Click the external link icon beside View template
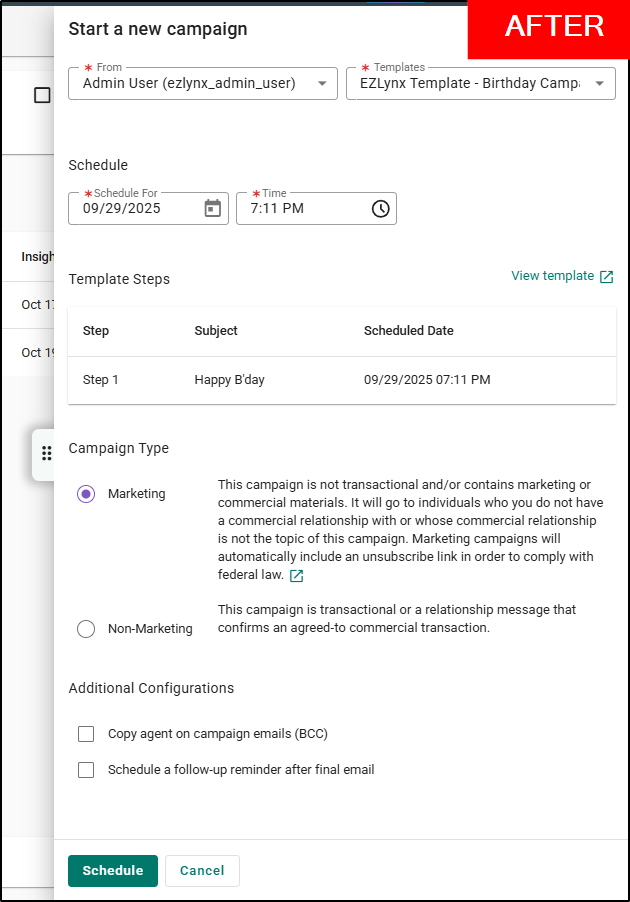The width and height of the screenshot is (630, 902). click(x=606, y=277)
